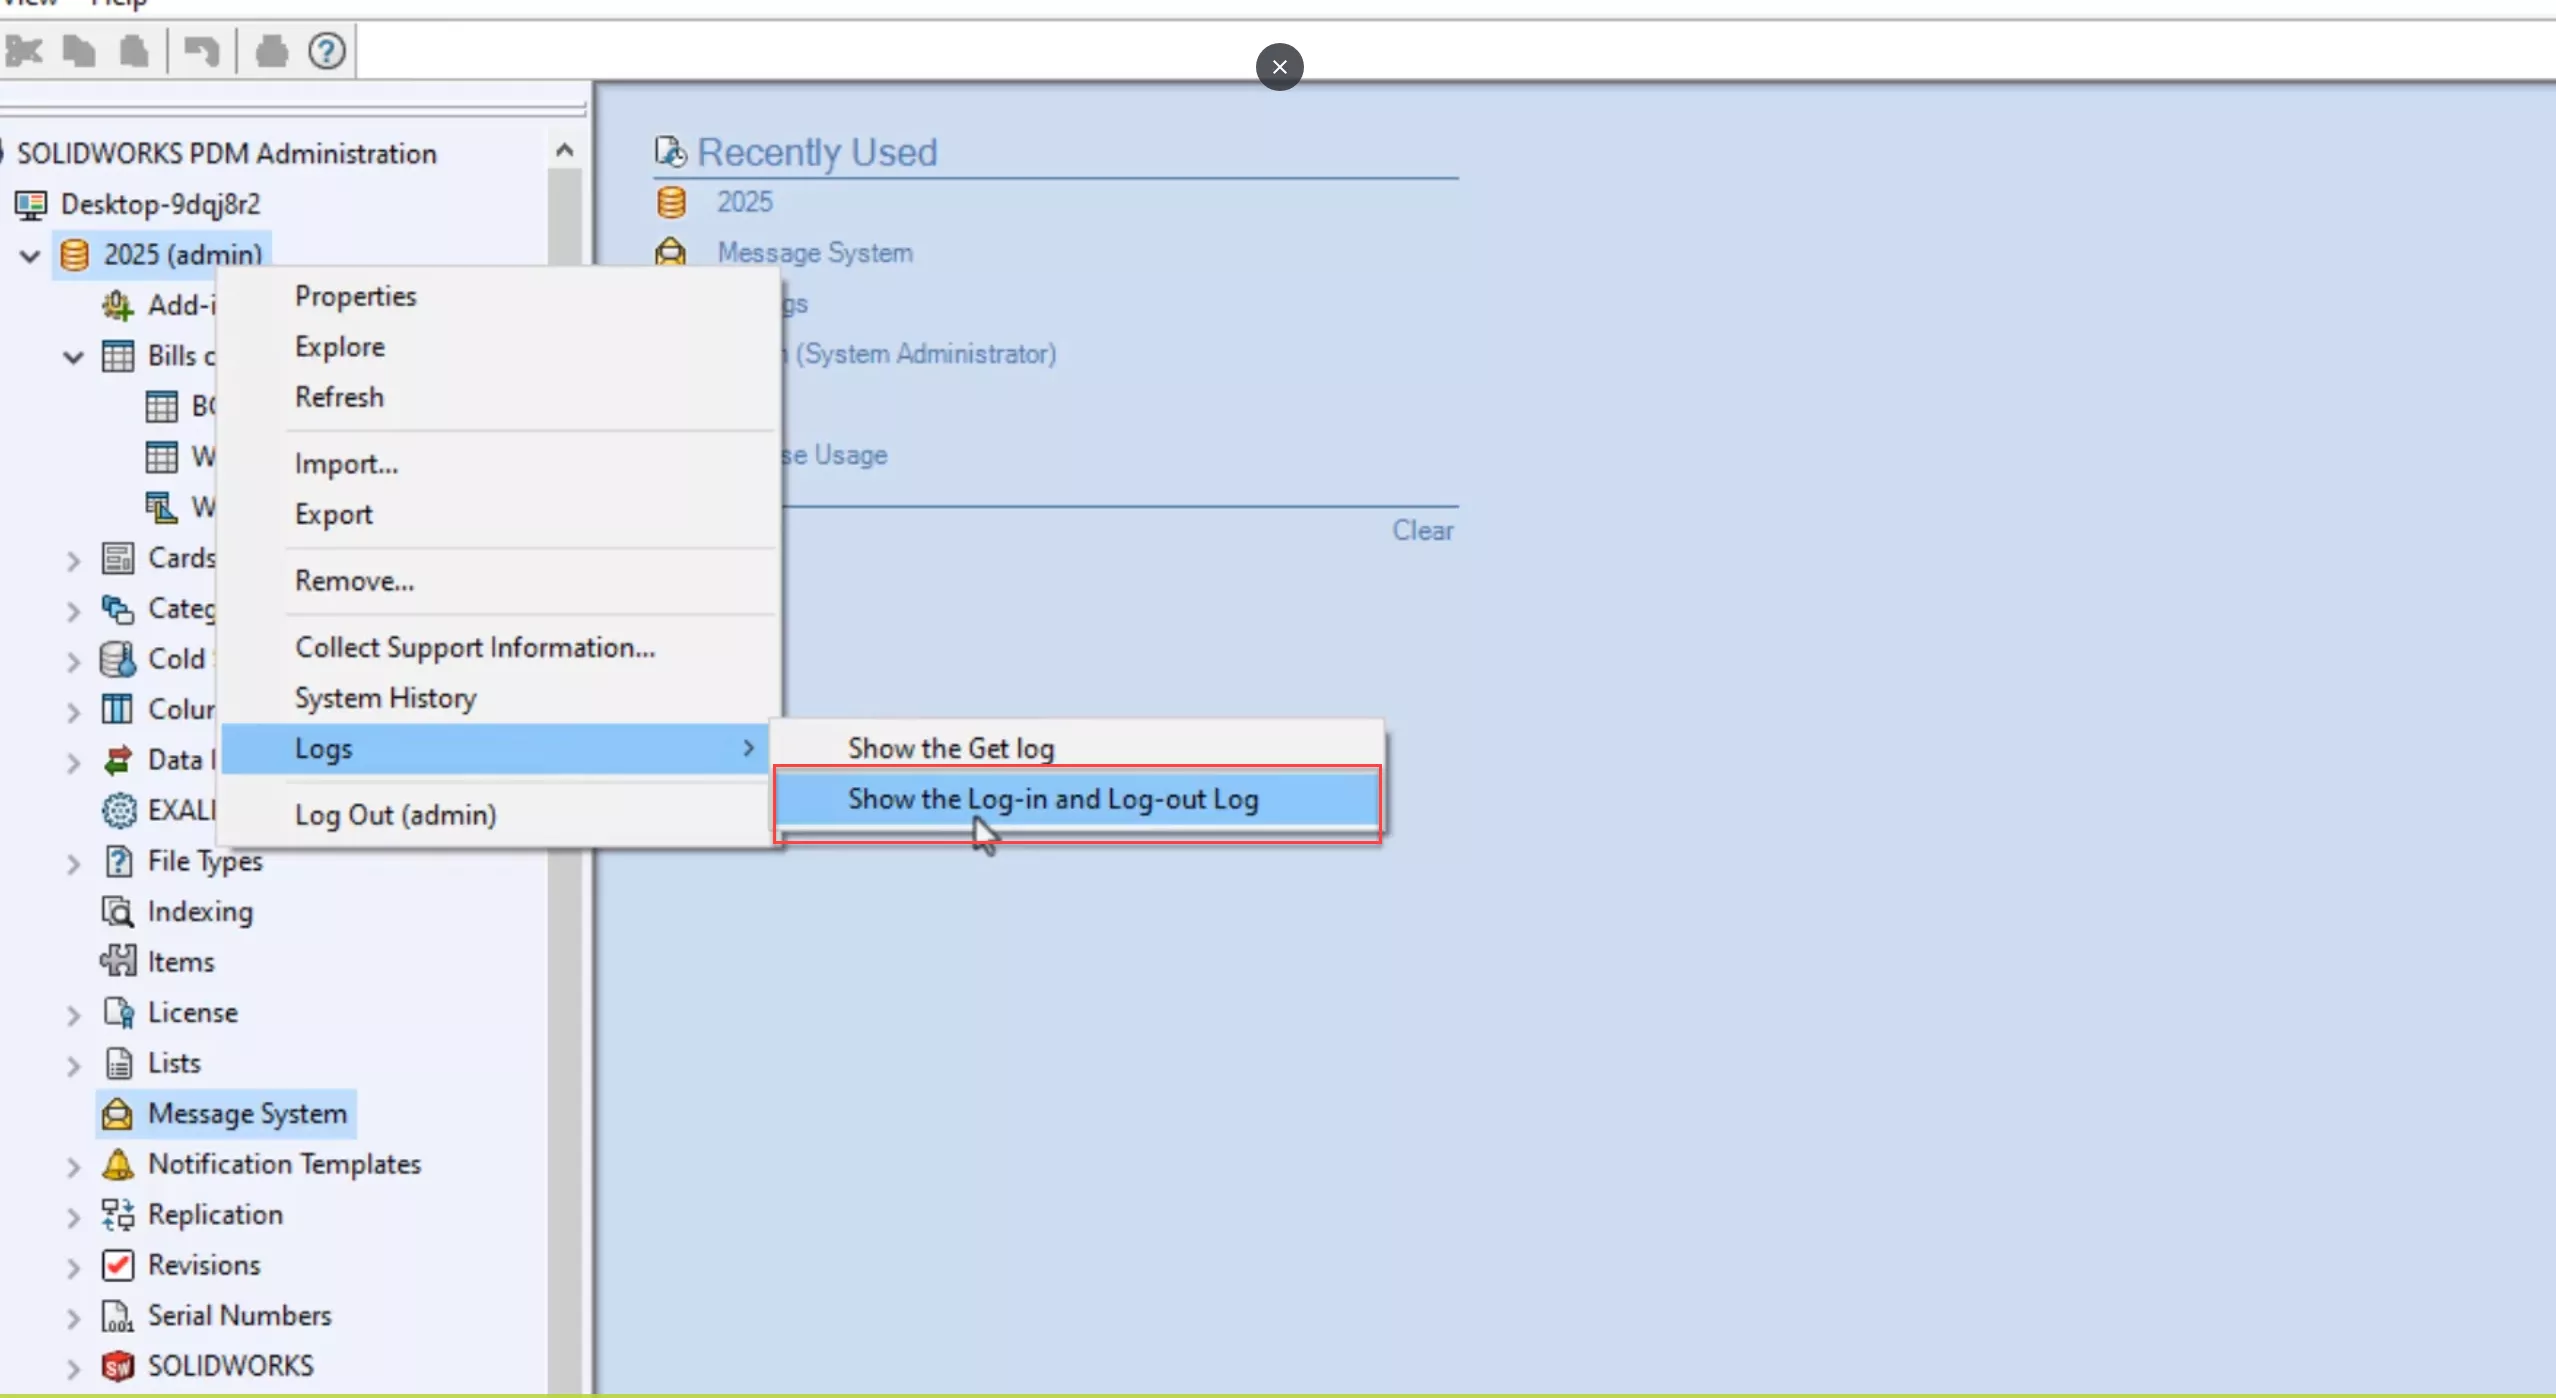Click the SOLIDWORKS application icon
The width and height of the screenshot is (2556, 1398).
pos(117,1365)
